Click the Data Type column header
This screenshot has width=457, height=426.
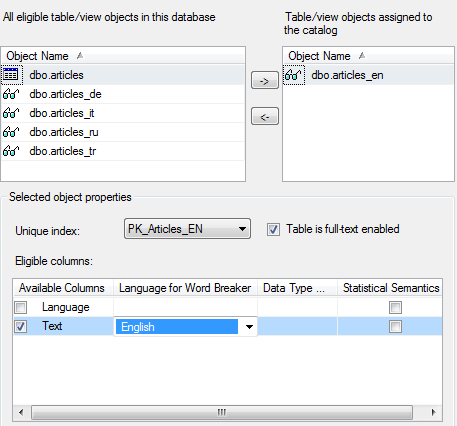coord(297,288)
